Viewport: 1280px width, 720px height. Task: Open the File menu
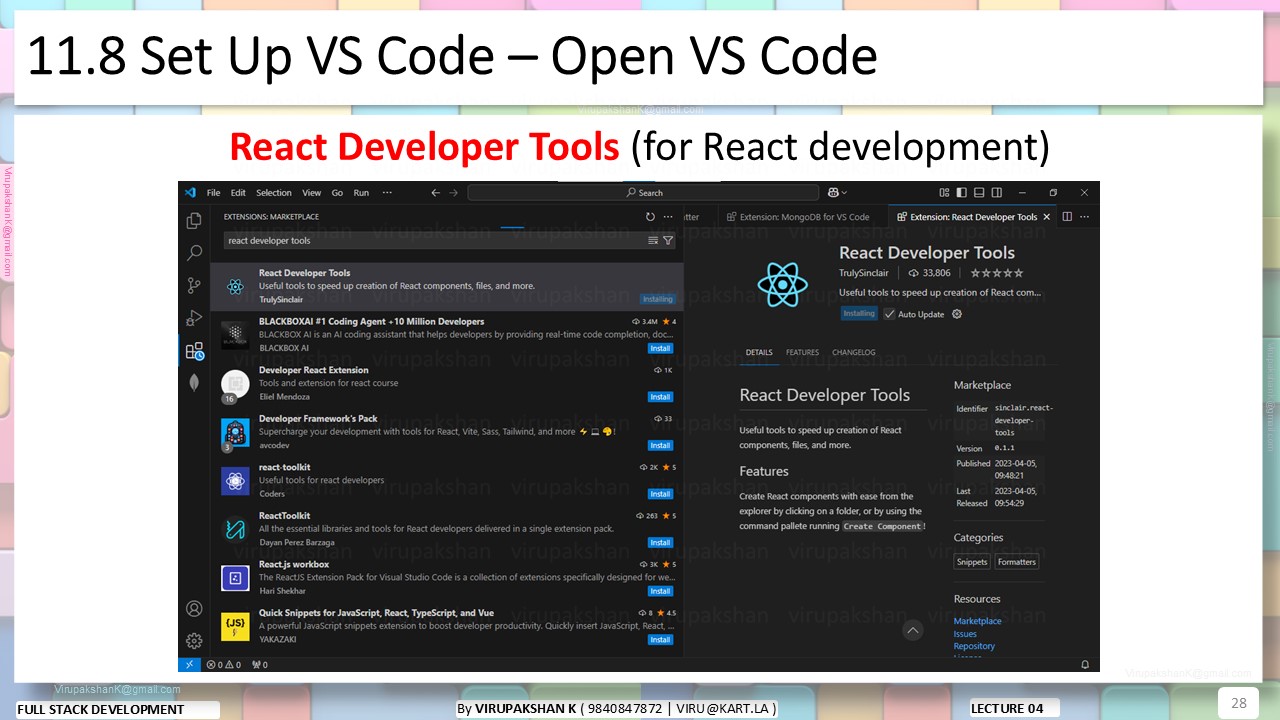point(213,193)
